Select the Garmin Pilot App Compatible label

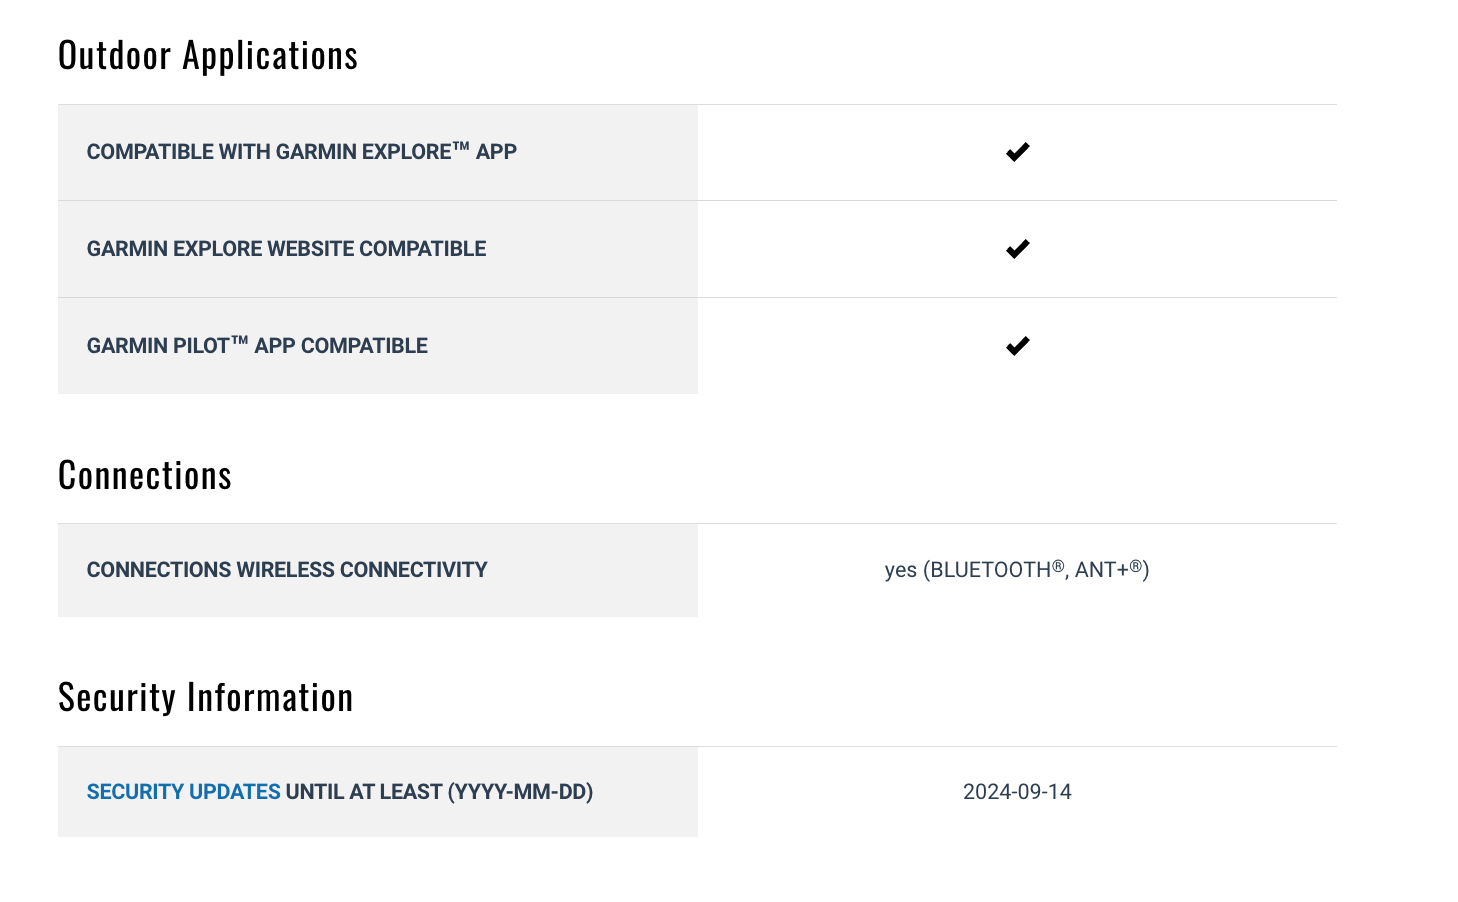pos(257,346)
